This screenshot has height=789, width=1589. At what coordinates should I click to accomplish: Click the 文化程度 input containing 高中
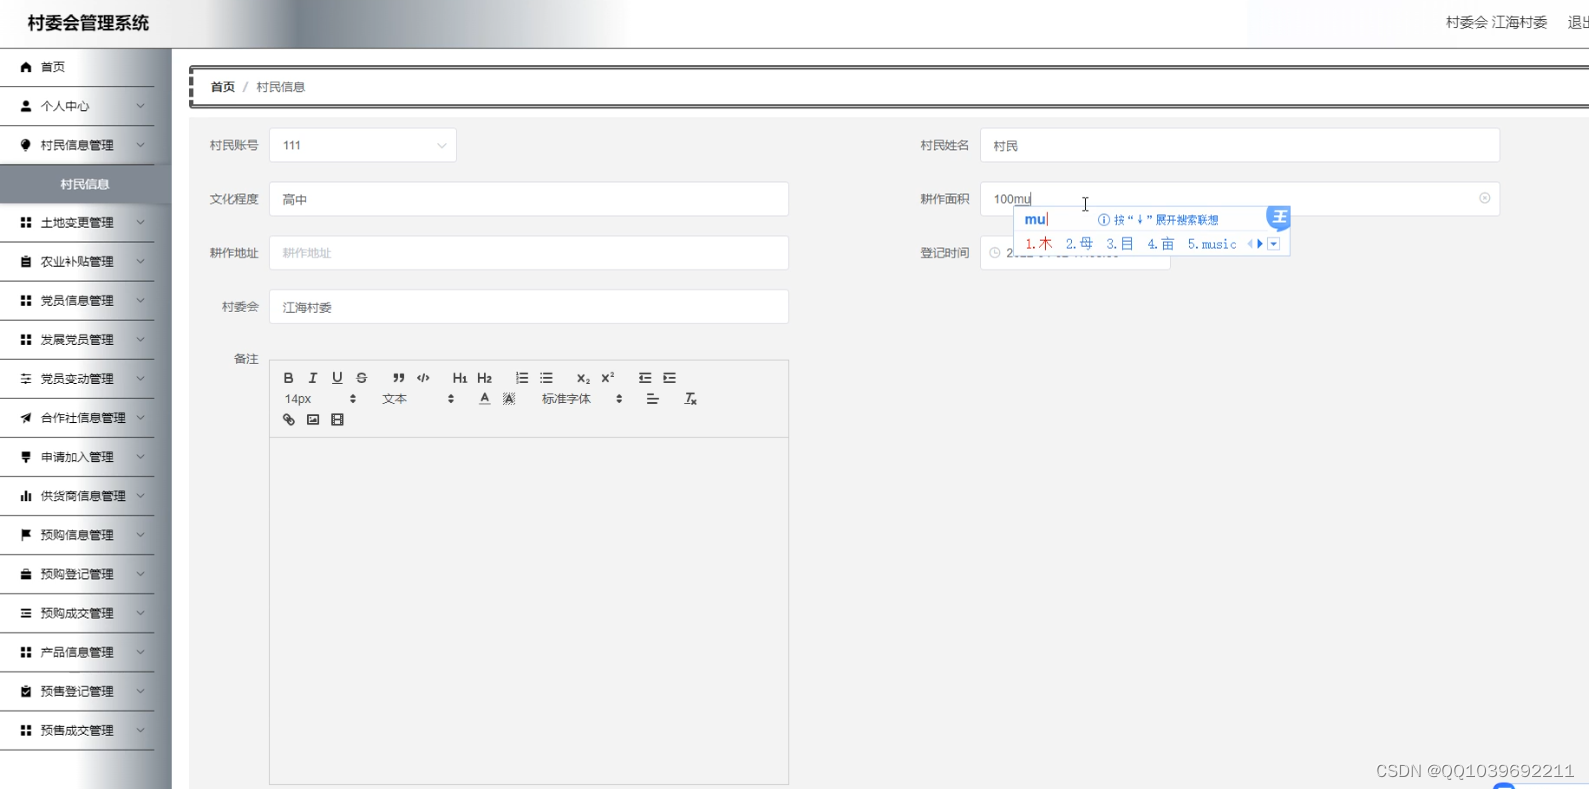[x=529, y=199]
